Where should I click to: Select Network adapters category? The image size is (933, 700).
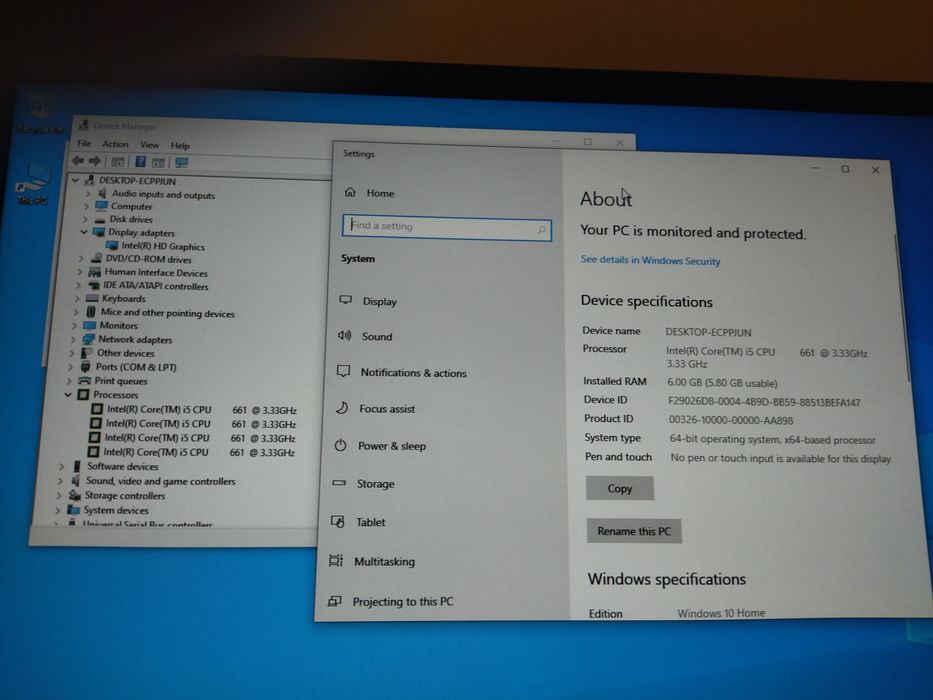[x=135, y=339]
